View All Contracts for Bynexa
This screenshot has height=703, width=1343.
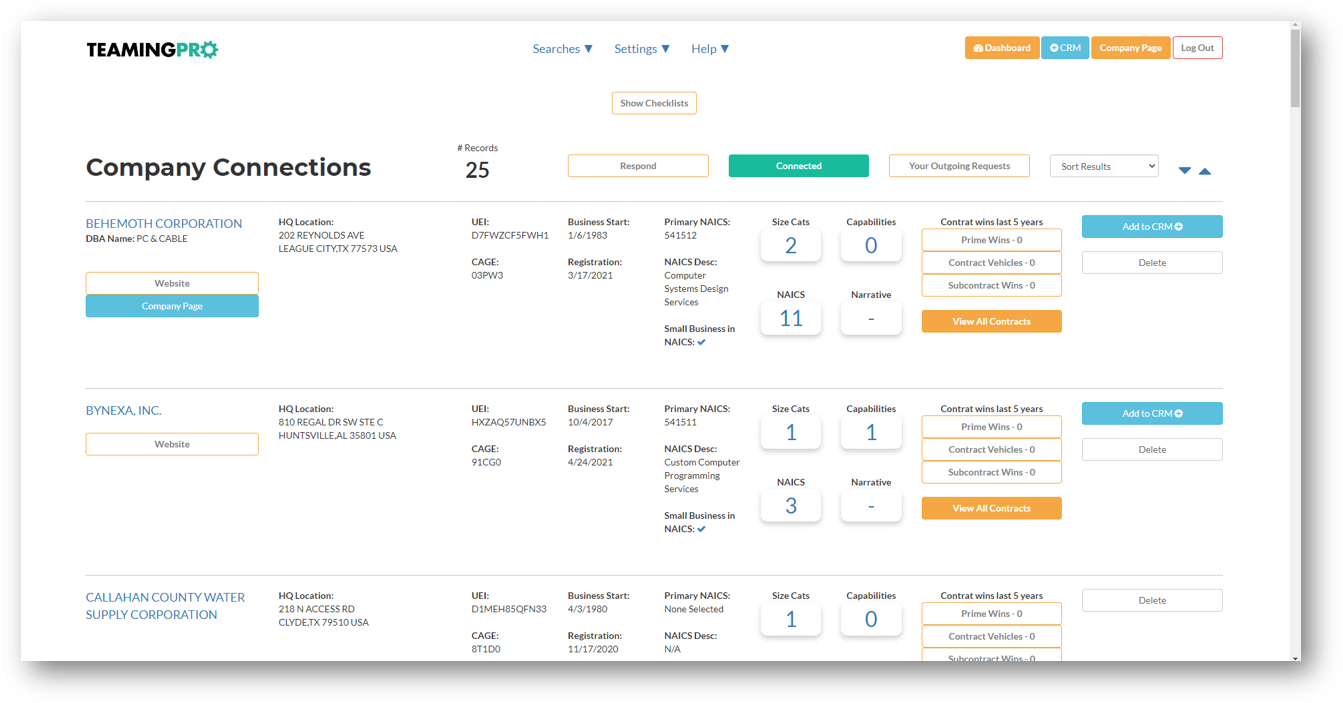991,508
